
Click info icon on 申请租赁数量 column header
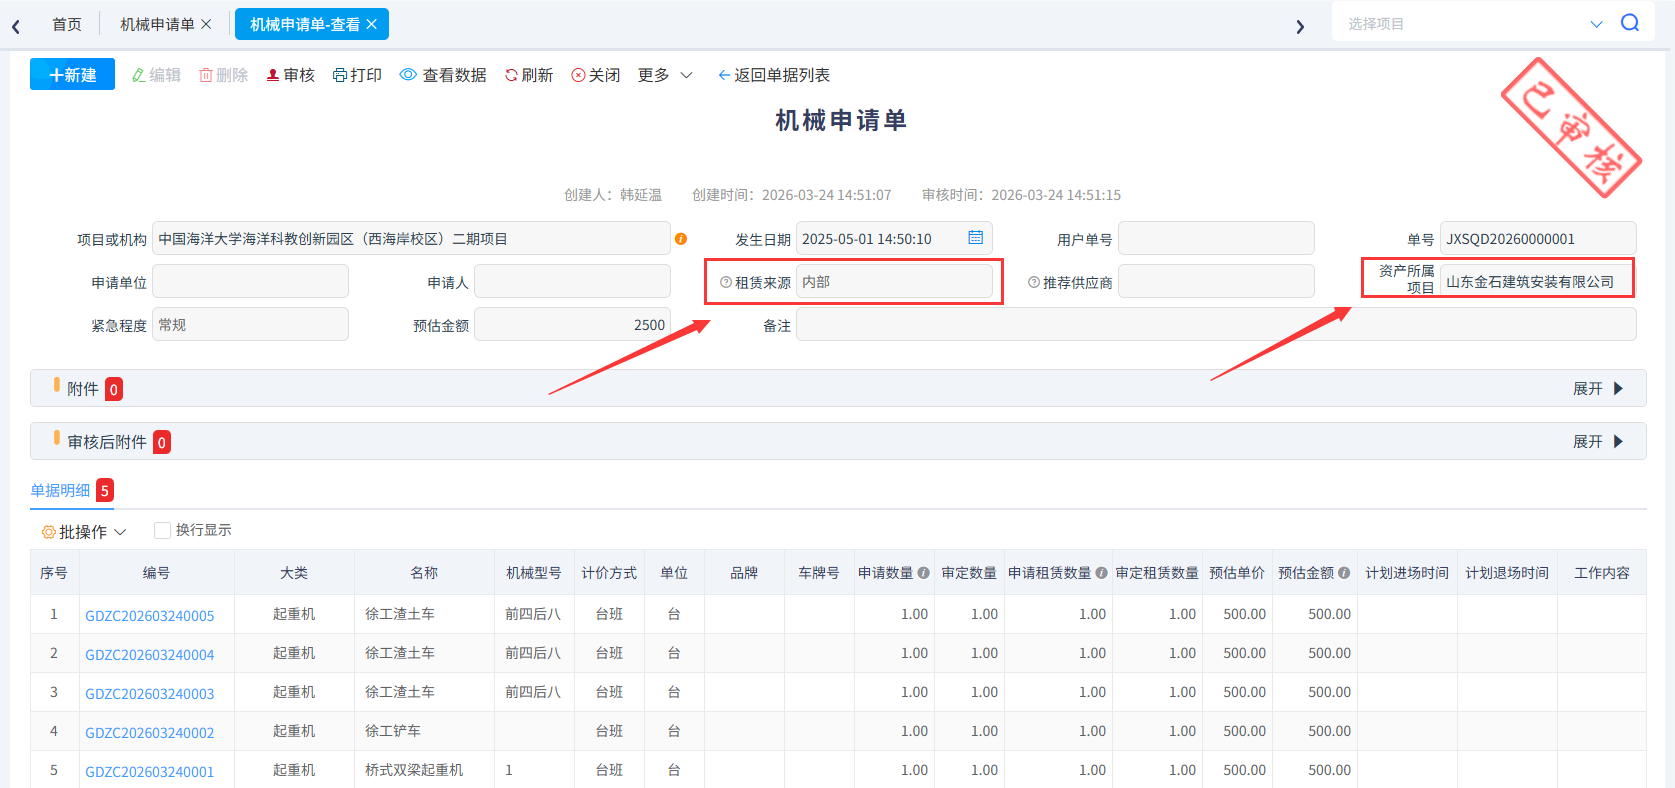tap(1101, 573)
